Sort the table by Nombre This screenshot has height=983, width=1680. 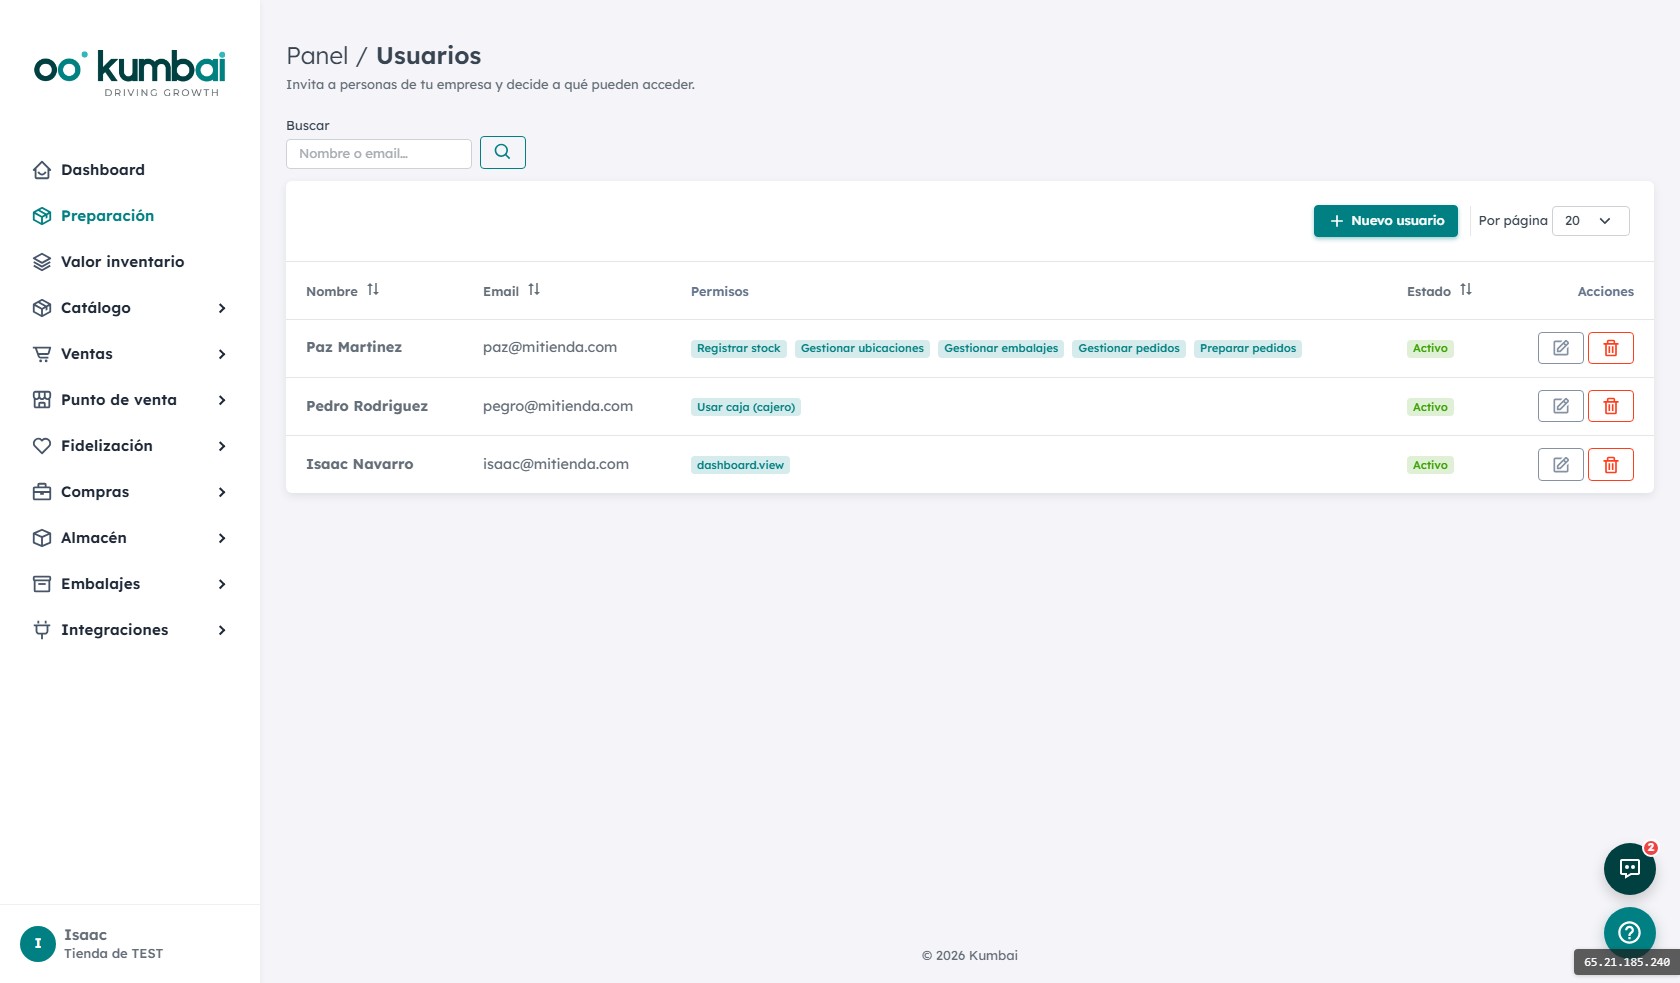373,290
